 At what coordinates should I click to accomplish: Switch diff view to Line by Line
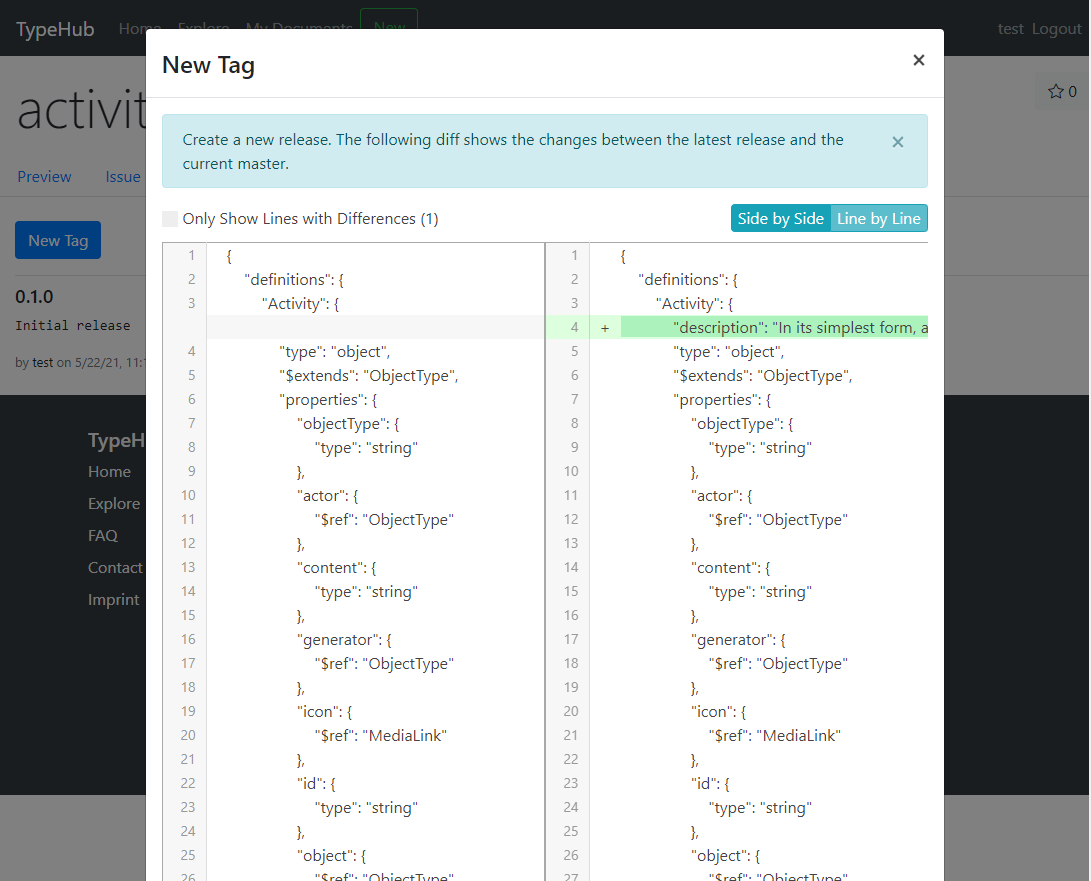pos(879,219)
